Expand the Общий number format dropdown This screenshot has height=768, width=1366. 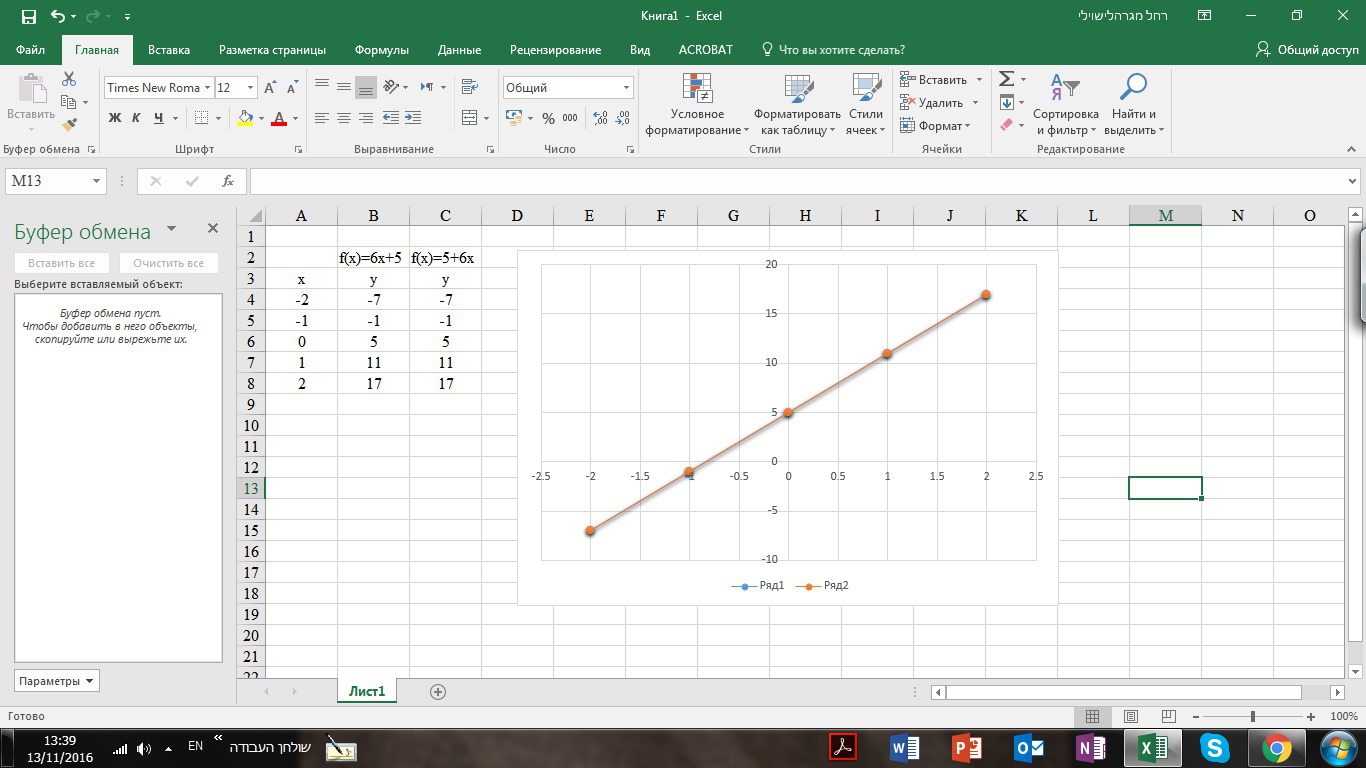click(x=626, y=88)
